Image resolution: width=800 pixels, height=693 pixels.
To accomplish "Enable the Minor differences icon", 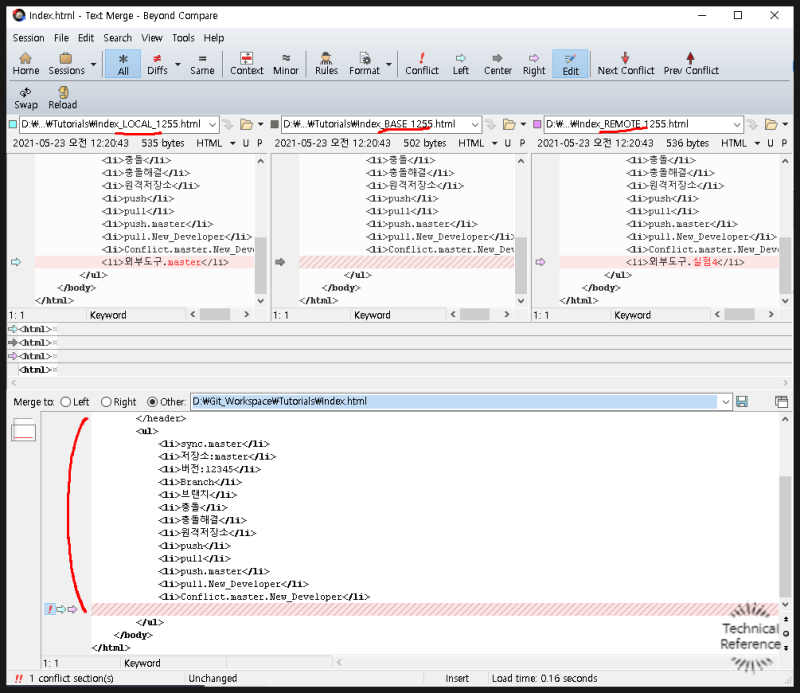I will click(286, 62).
